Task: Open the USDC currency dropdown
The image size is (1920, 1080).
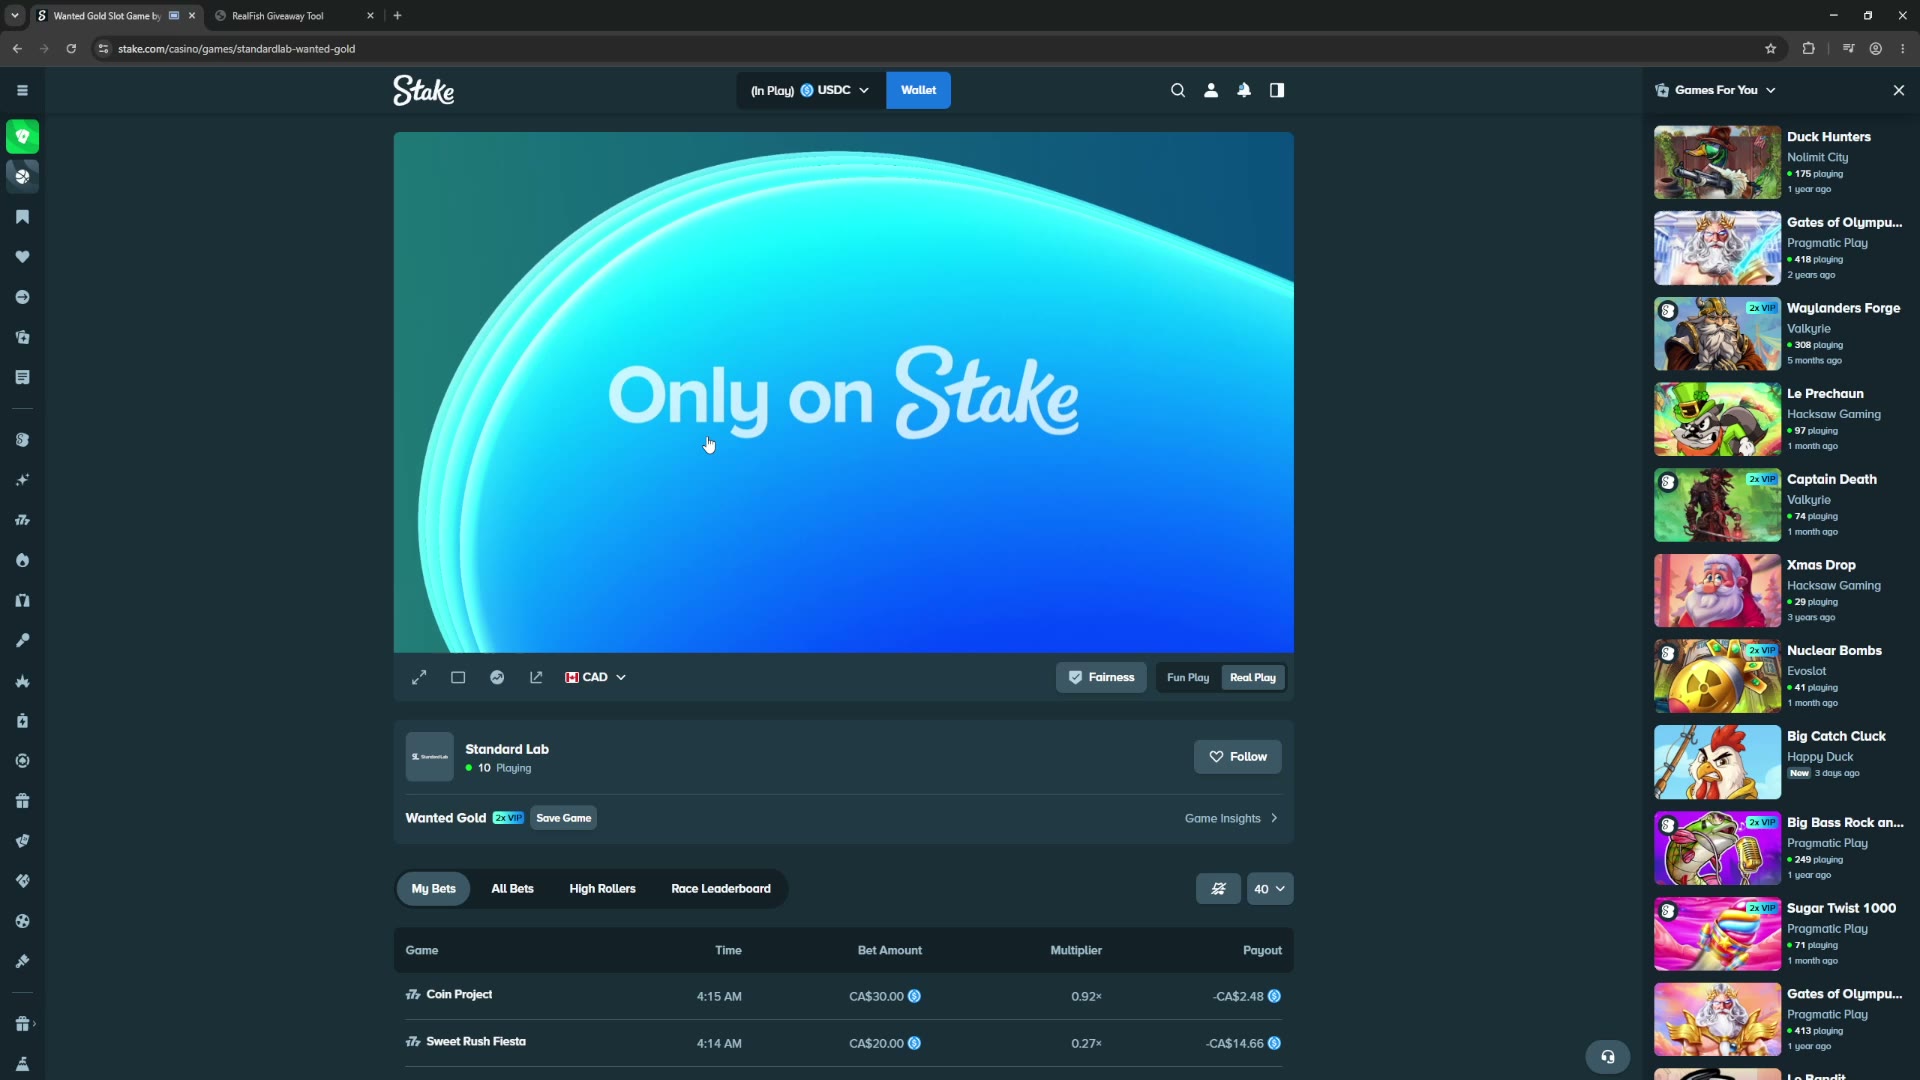Action: coord(811,90)
